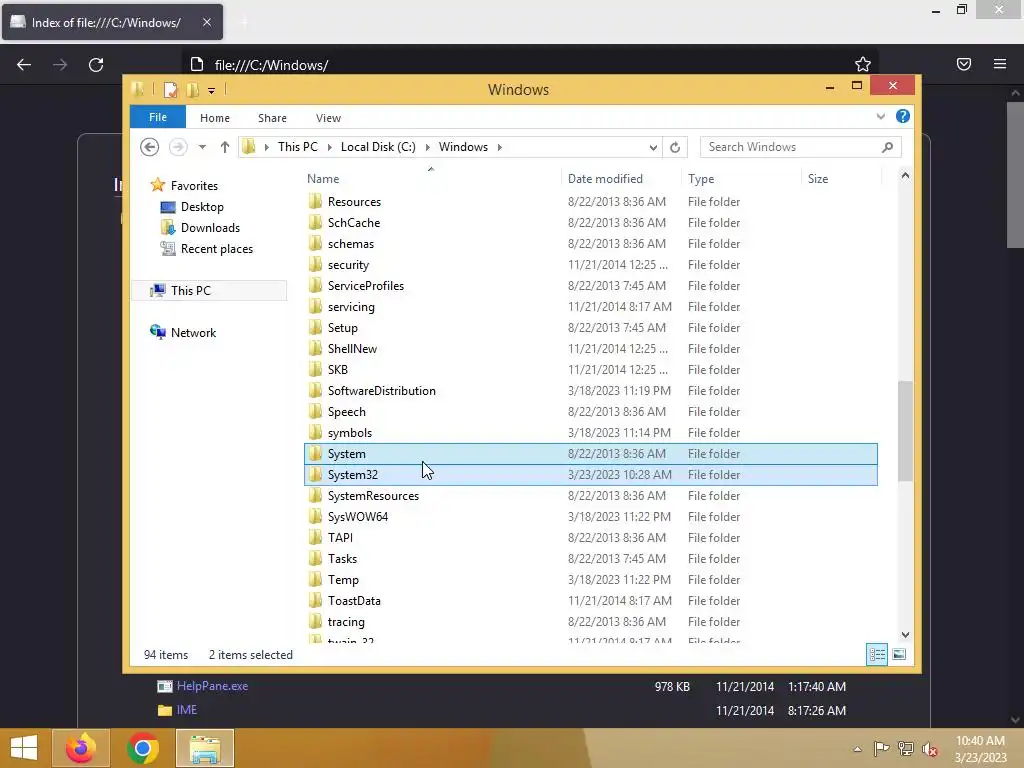Click scroll up arrow of Explorer file list
The width and height of the screenshot is (1024, 768).
[x=905, y=175]
